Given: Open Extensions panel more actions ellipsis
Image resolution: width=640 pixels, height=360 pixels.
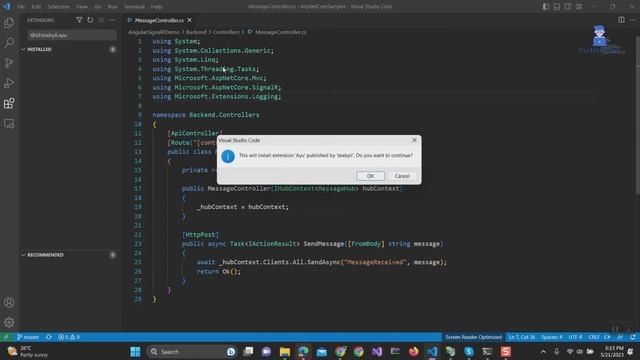Looking at the screenshot, I should click(112, 20).
